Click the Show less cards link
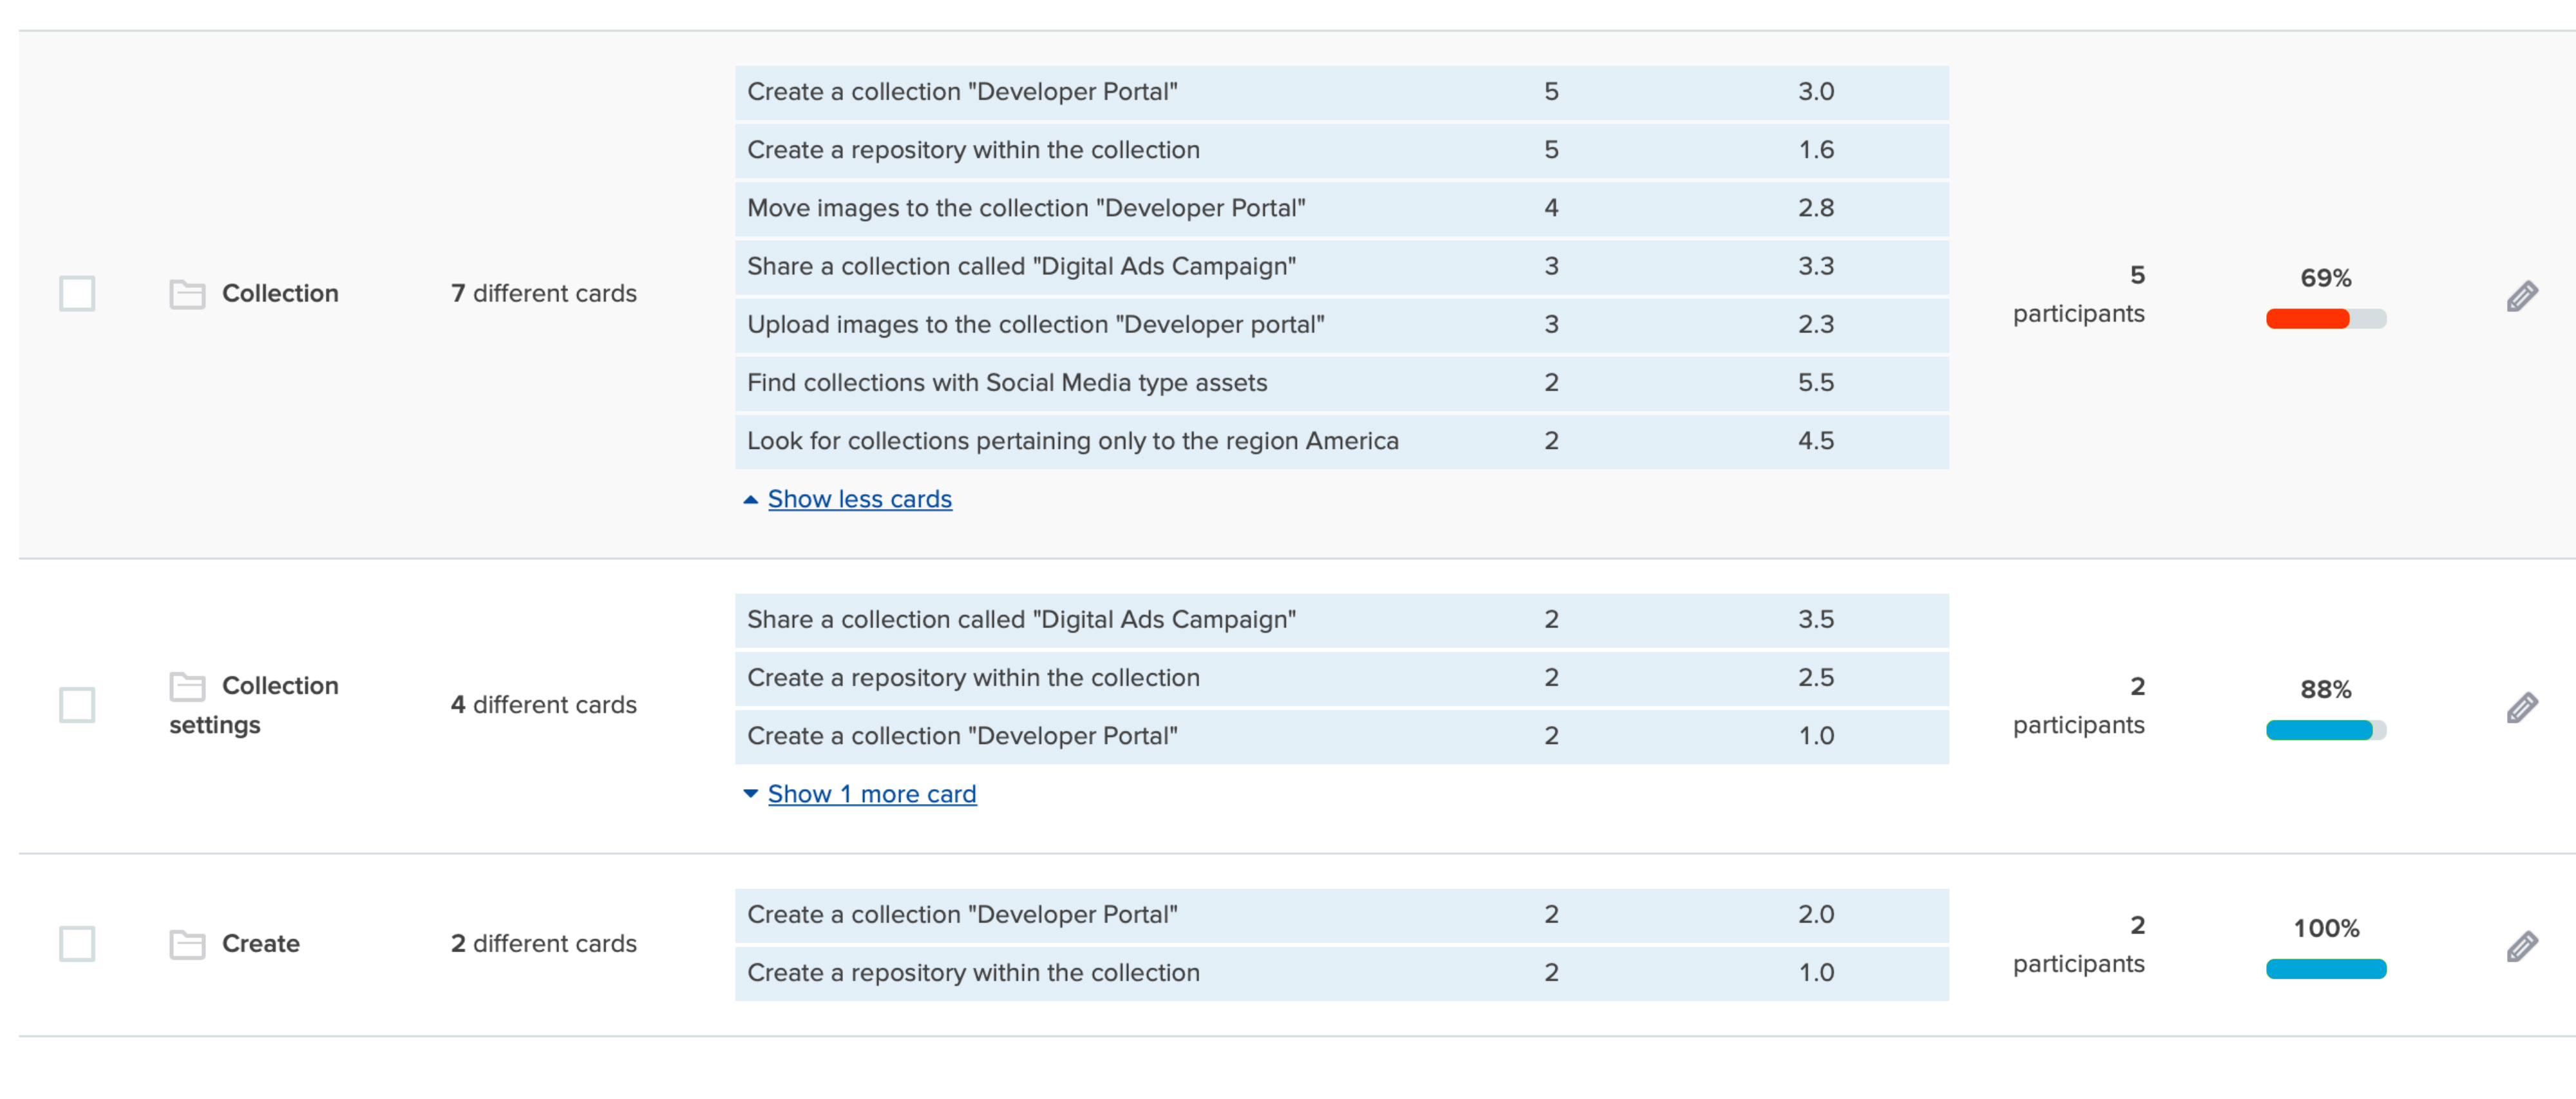 click(859, 499)
